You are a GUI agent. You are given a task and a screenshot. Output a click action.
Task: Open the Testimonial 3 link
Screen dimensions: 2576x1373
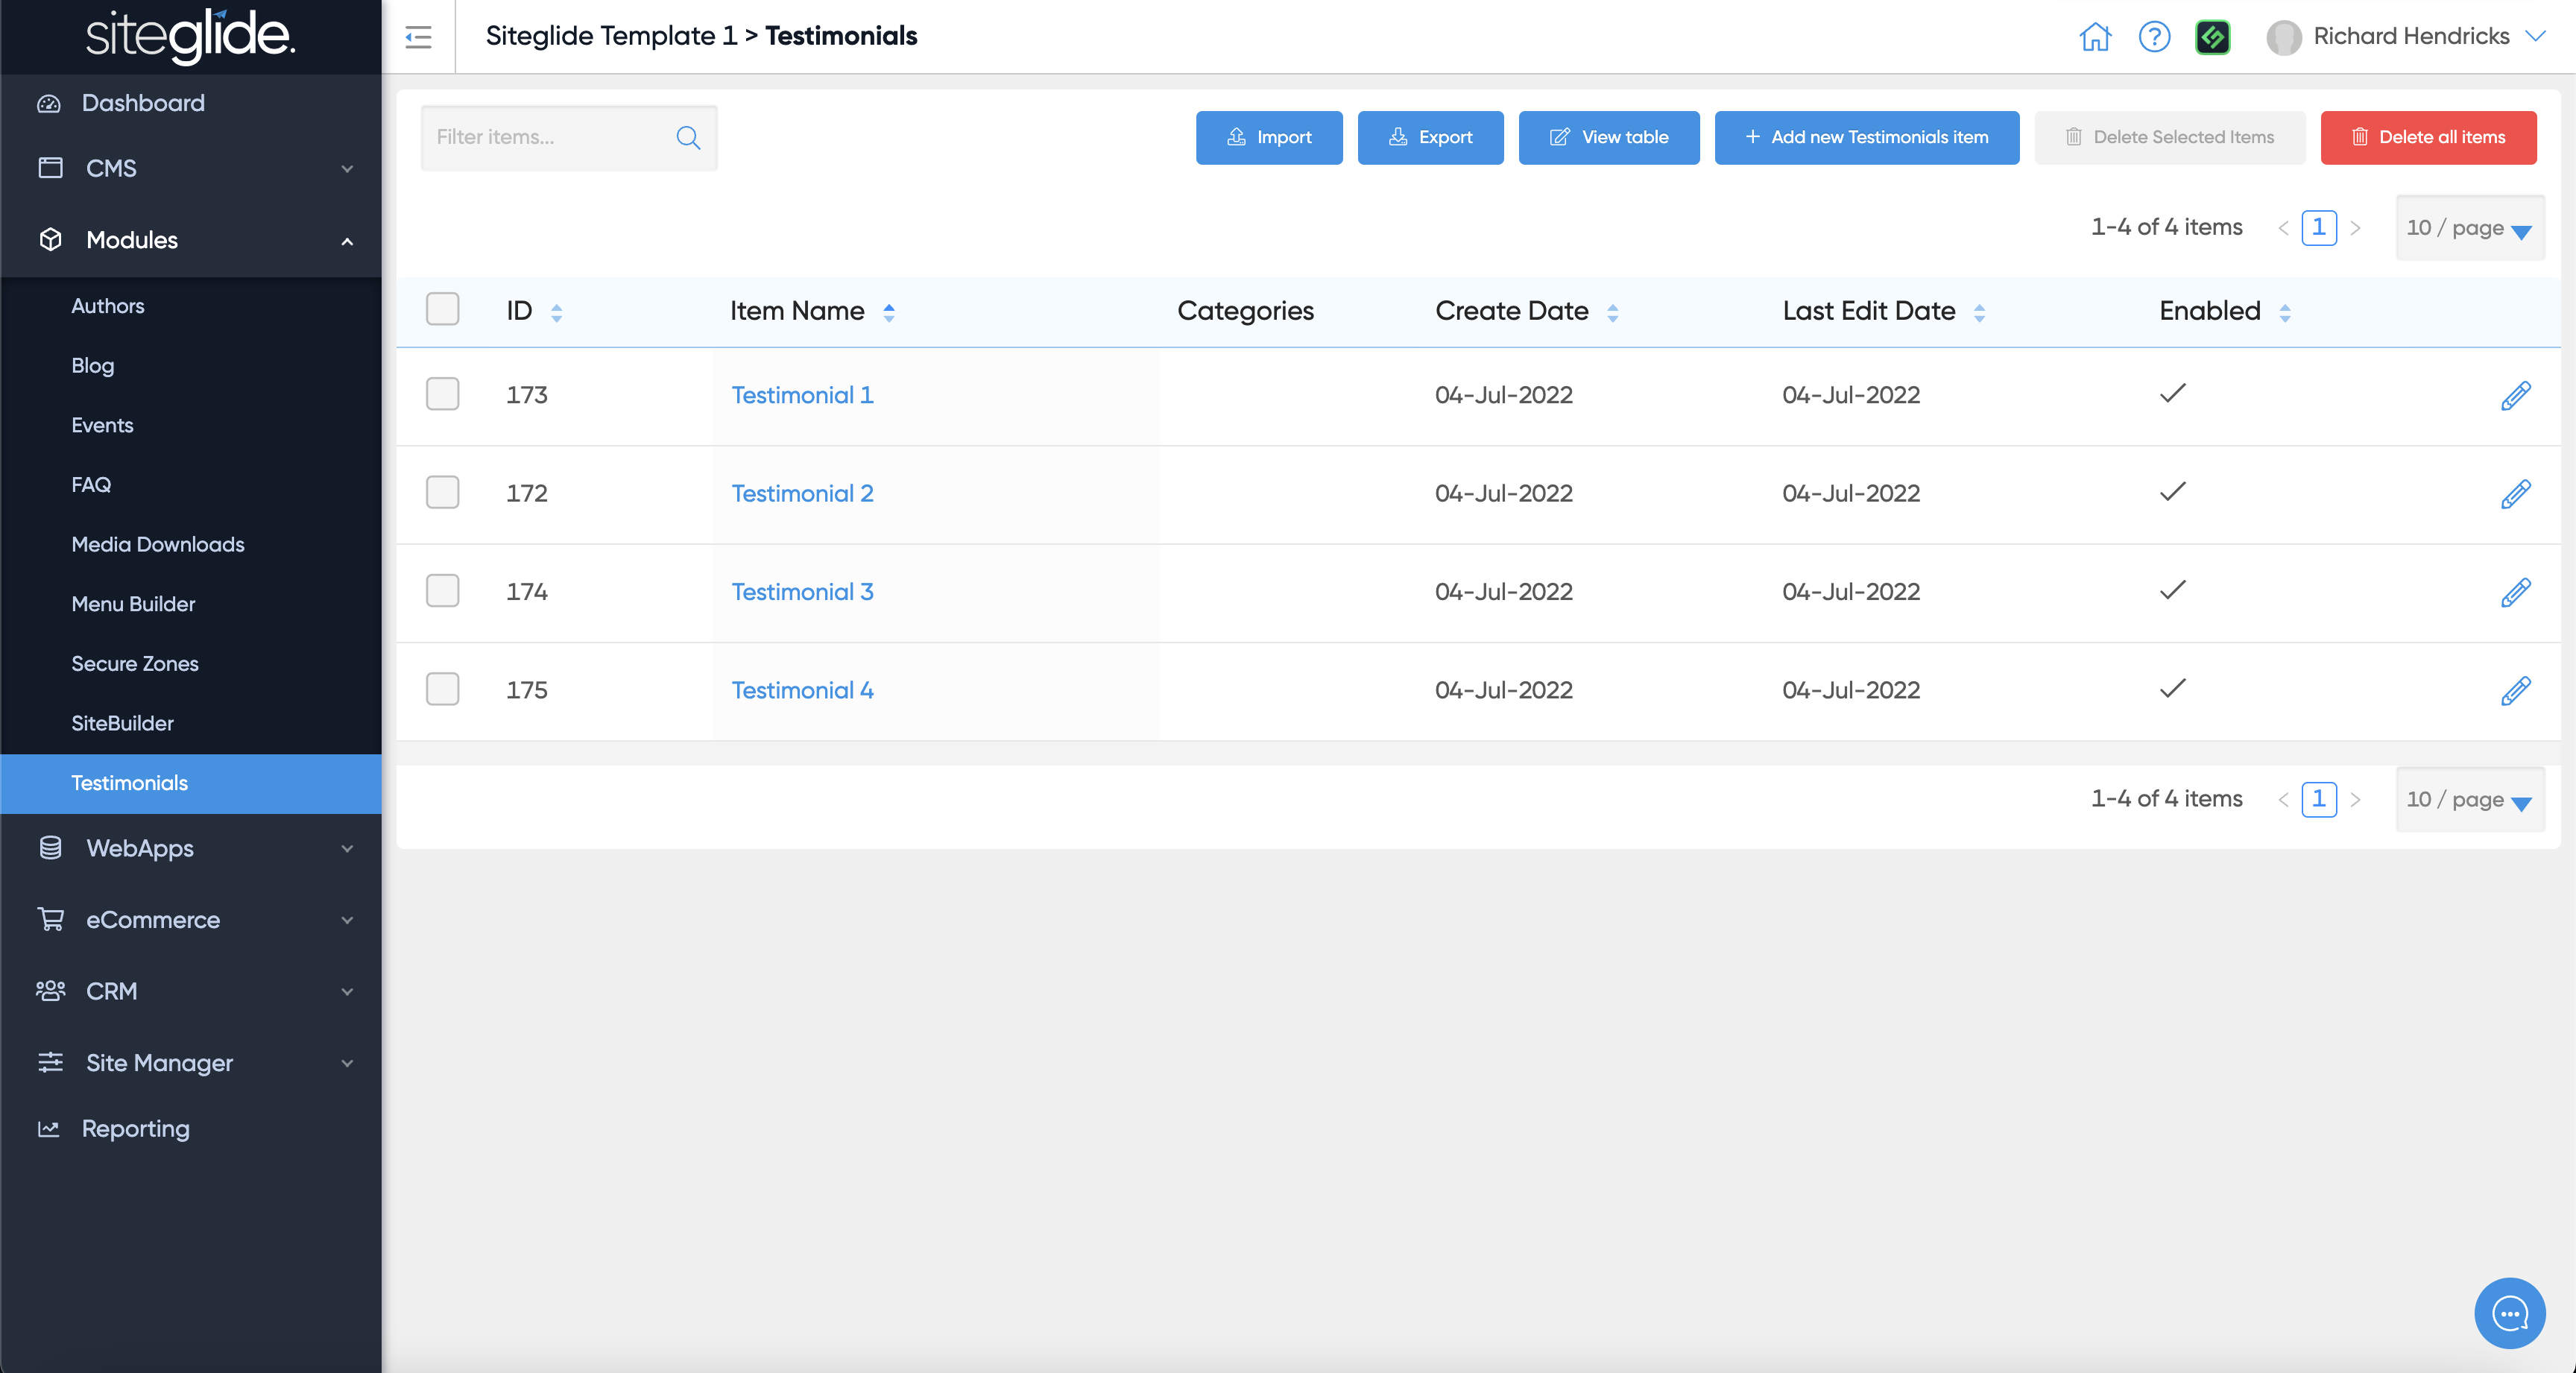(802, 591)
